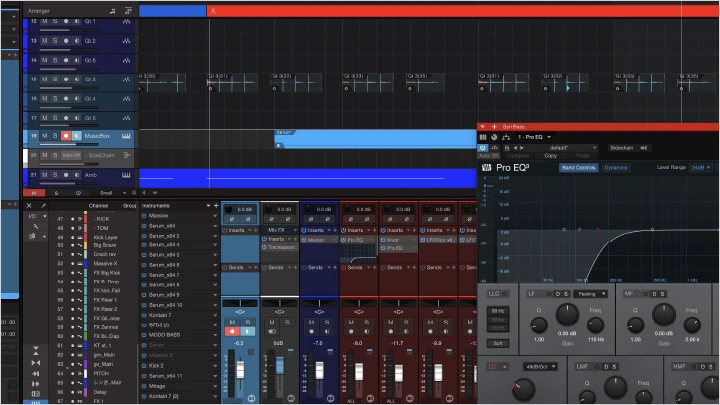This screenshot has height=405, width=720.
Task: Click the Pro EQ insert on red channel
Action: coord(358,240)
